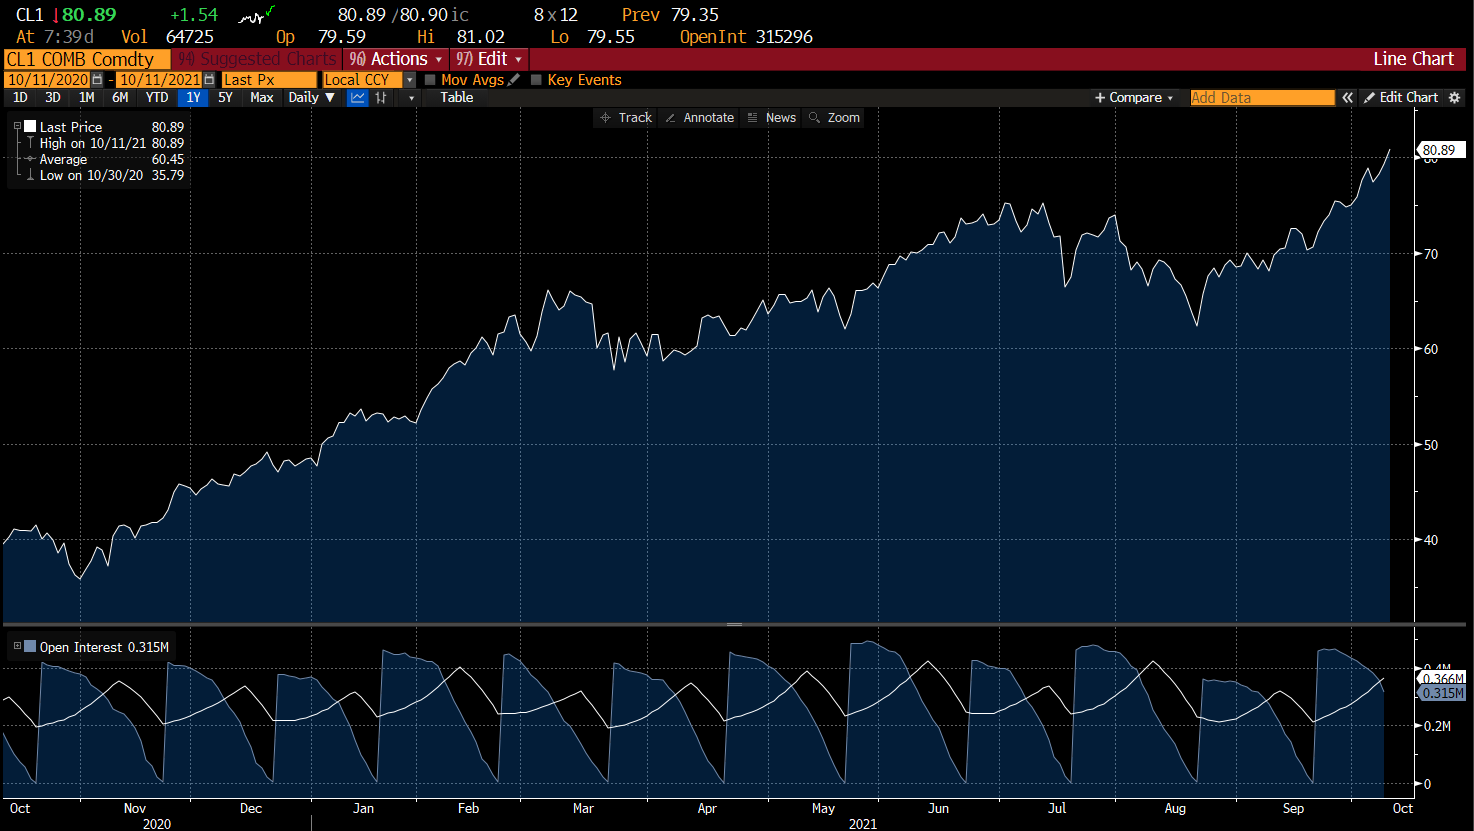Click the Edit Chart button
This screenshot has width=1474, height=831.
1401,98
